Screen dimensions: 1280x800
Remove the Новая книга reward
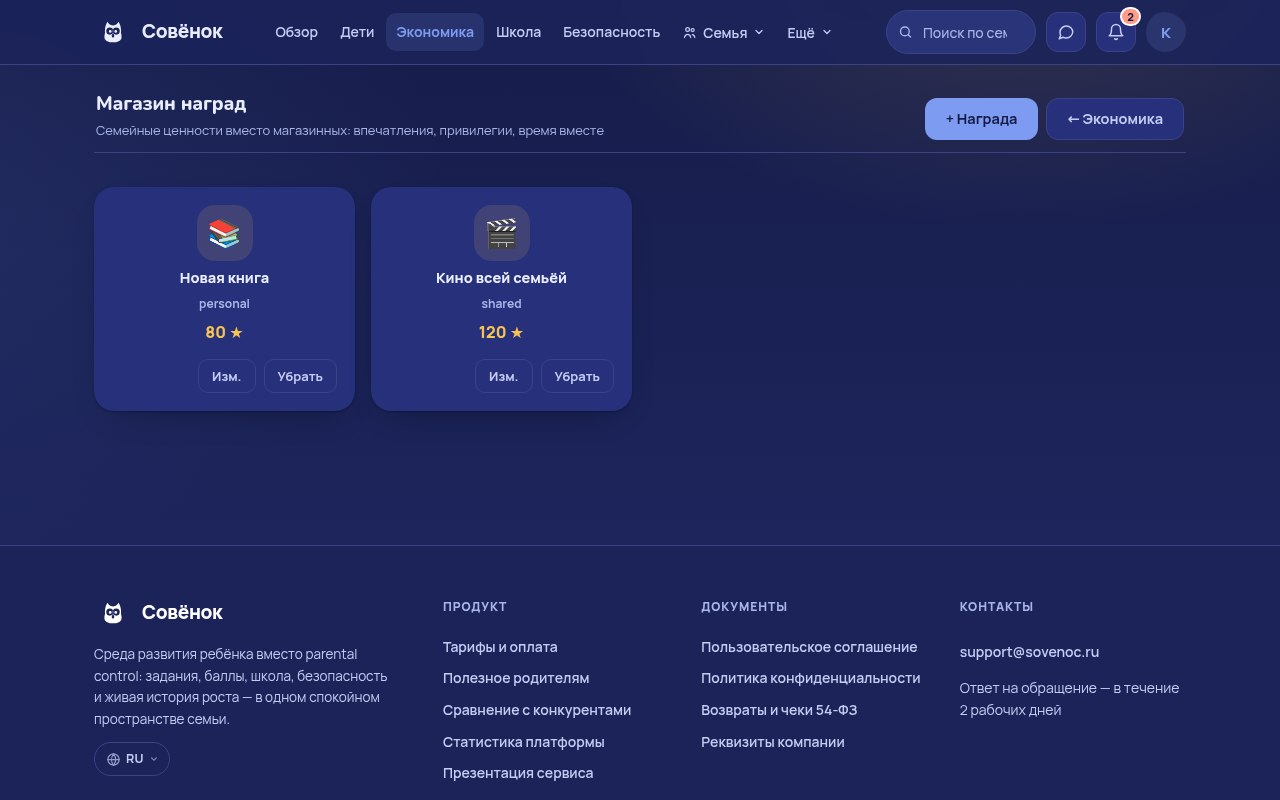click(x=300, y=376)
